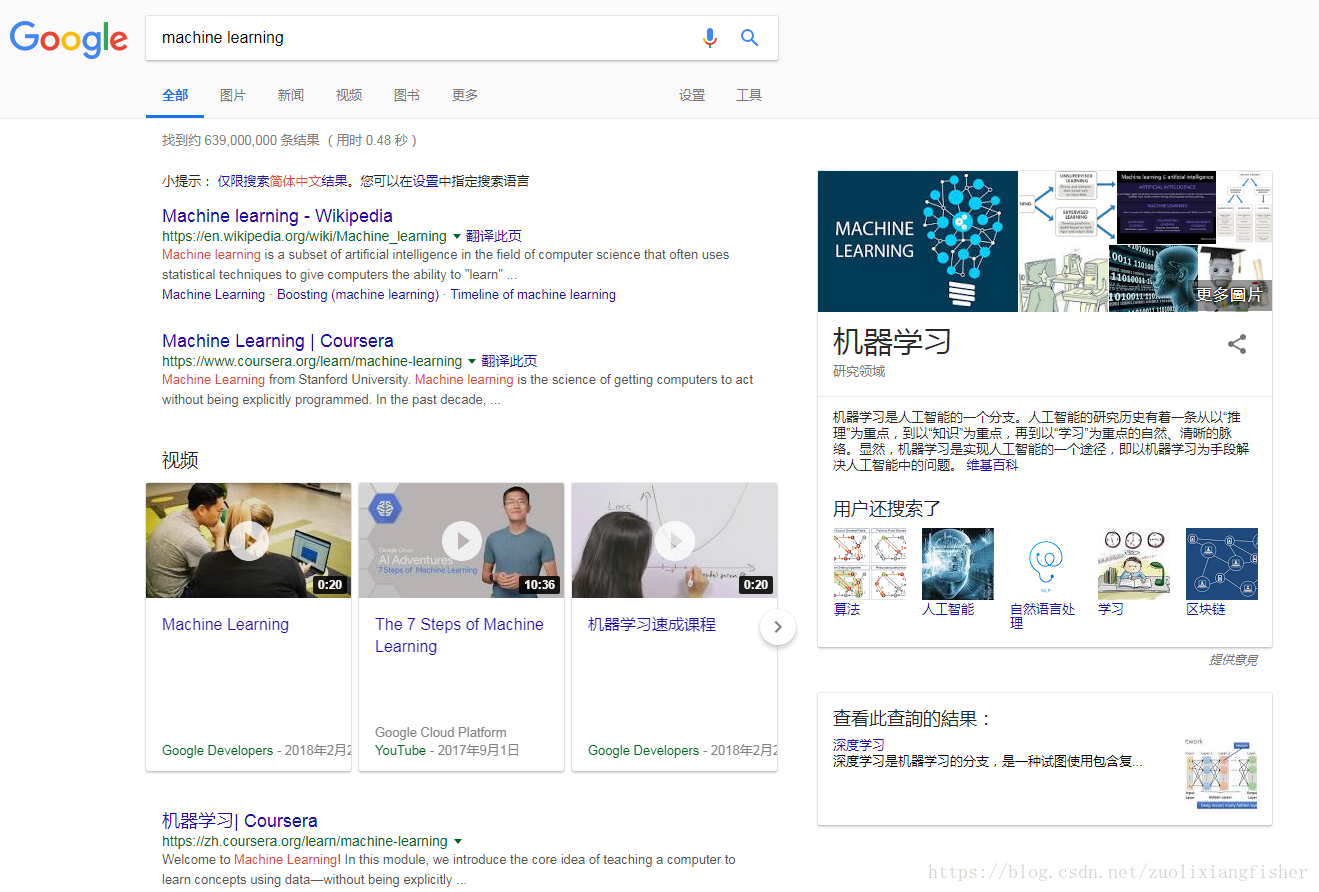
Task: Open The 7 Steps of Machine Learning title
Action: pos(459,636)
